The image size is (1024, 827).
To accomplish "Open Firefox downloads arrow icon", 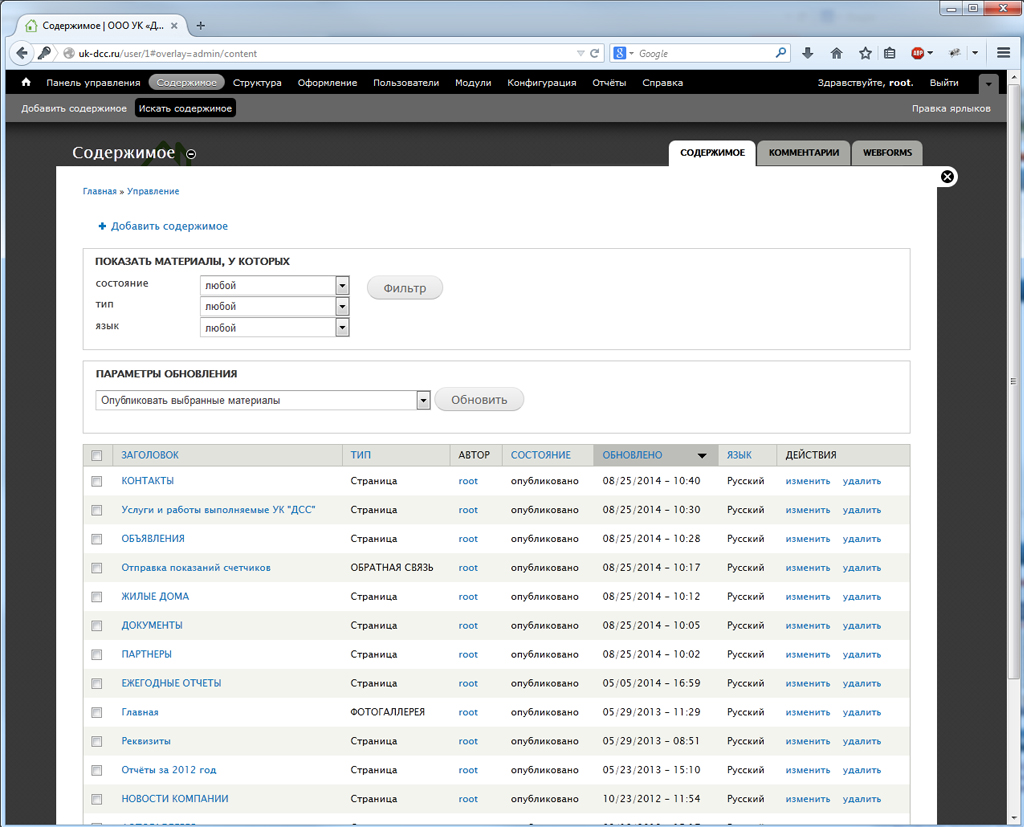I will [808, 54].
